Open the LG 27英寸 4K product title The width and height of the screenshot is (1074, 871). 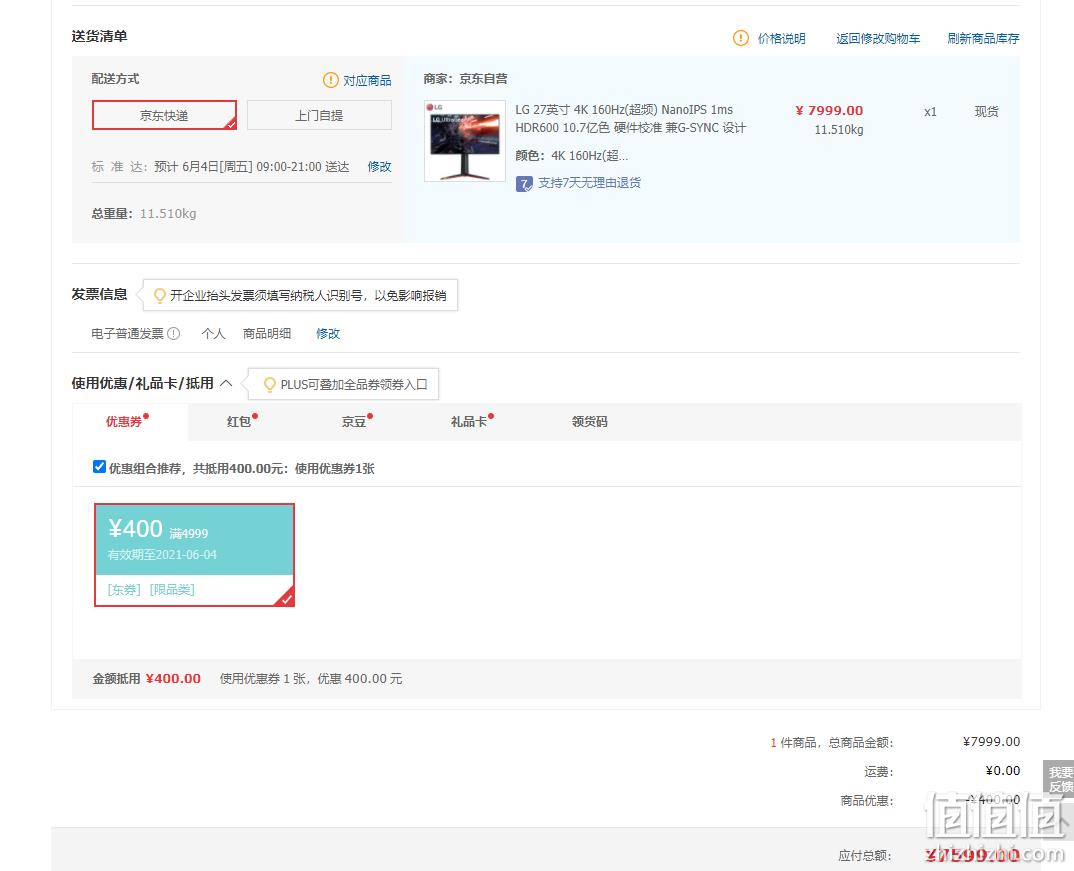pyautogui.click(x=631, y=118)
